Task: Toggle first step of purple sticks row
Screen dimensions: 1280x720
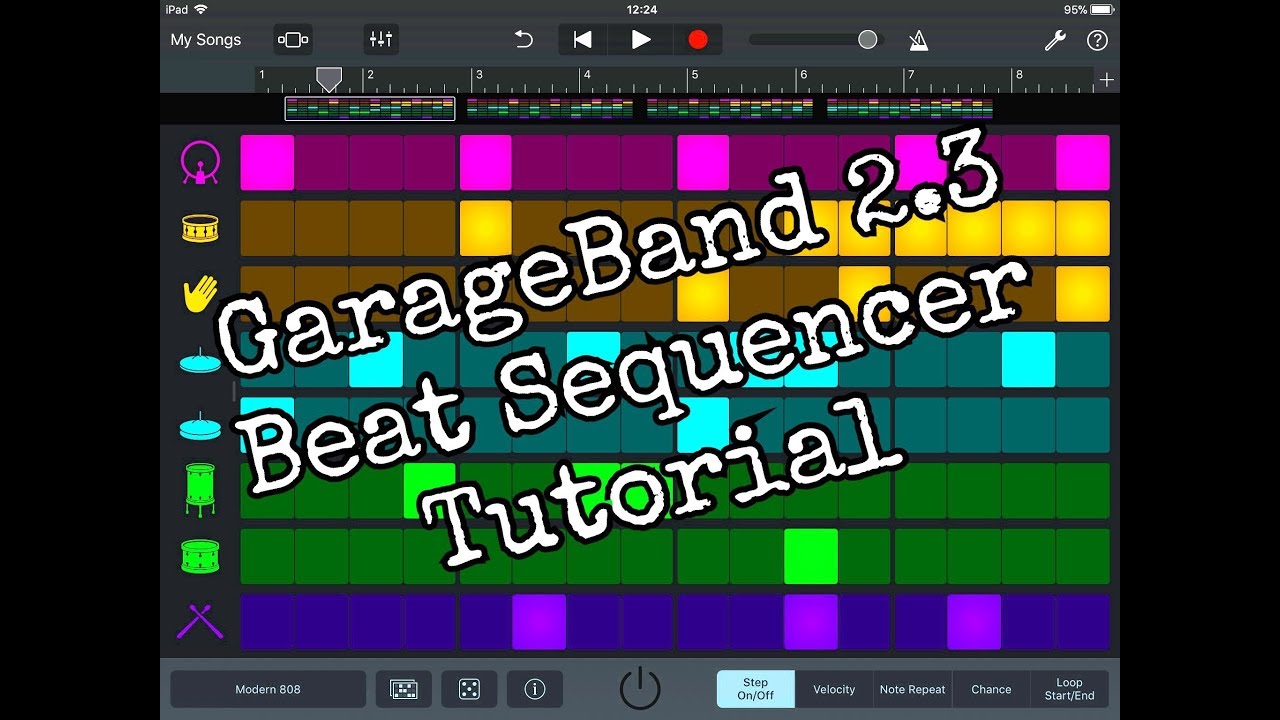Action: (267, 622)
